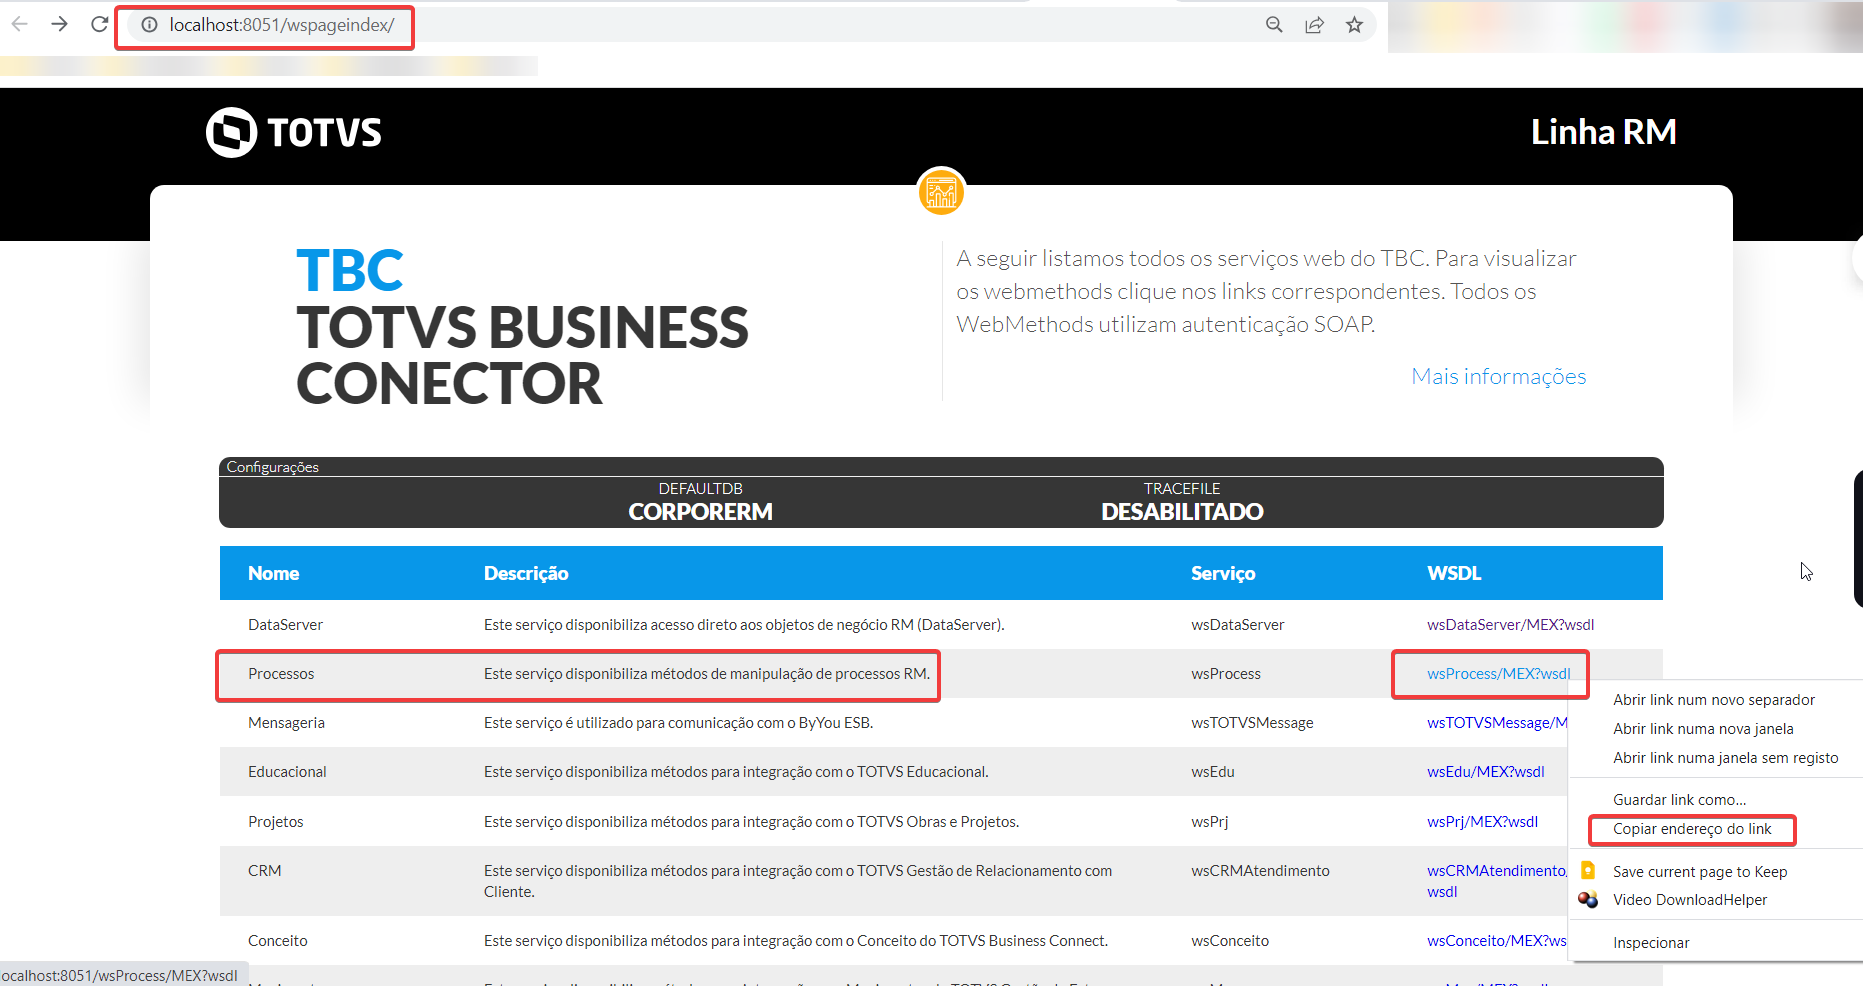
Task: Reload the page with the refresh icon
Action: click(x=99, y=24)
